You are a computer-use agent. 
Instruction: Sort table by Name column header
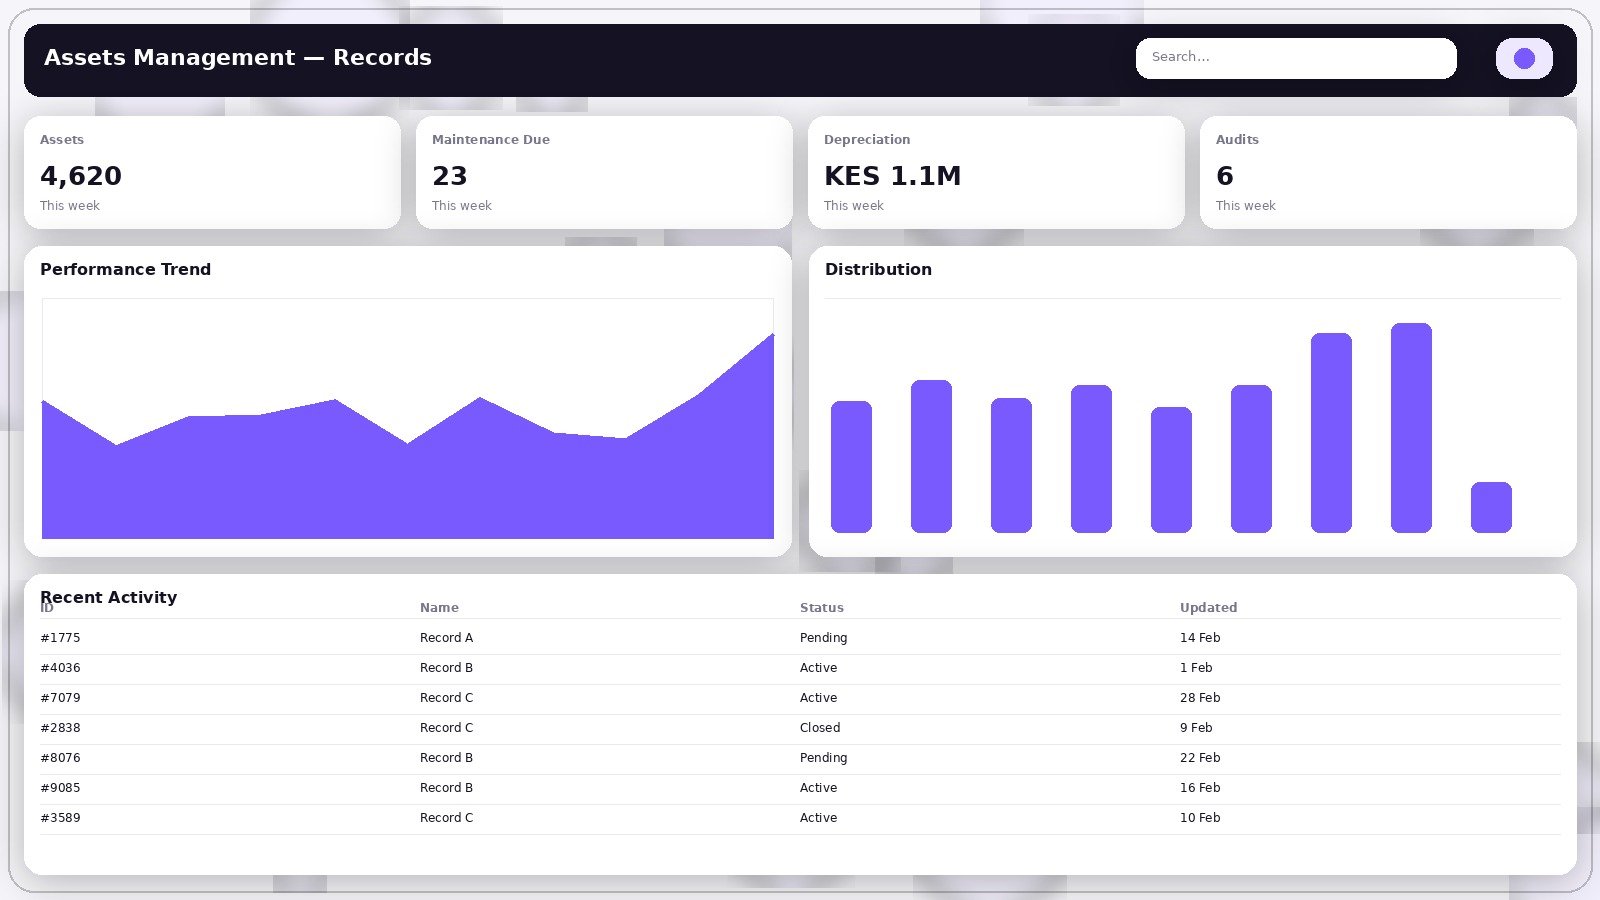[439, 607]
